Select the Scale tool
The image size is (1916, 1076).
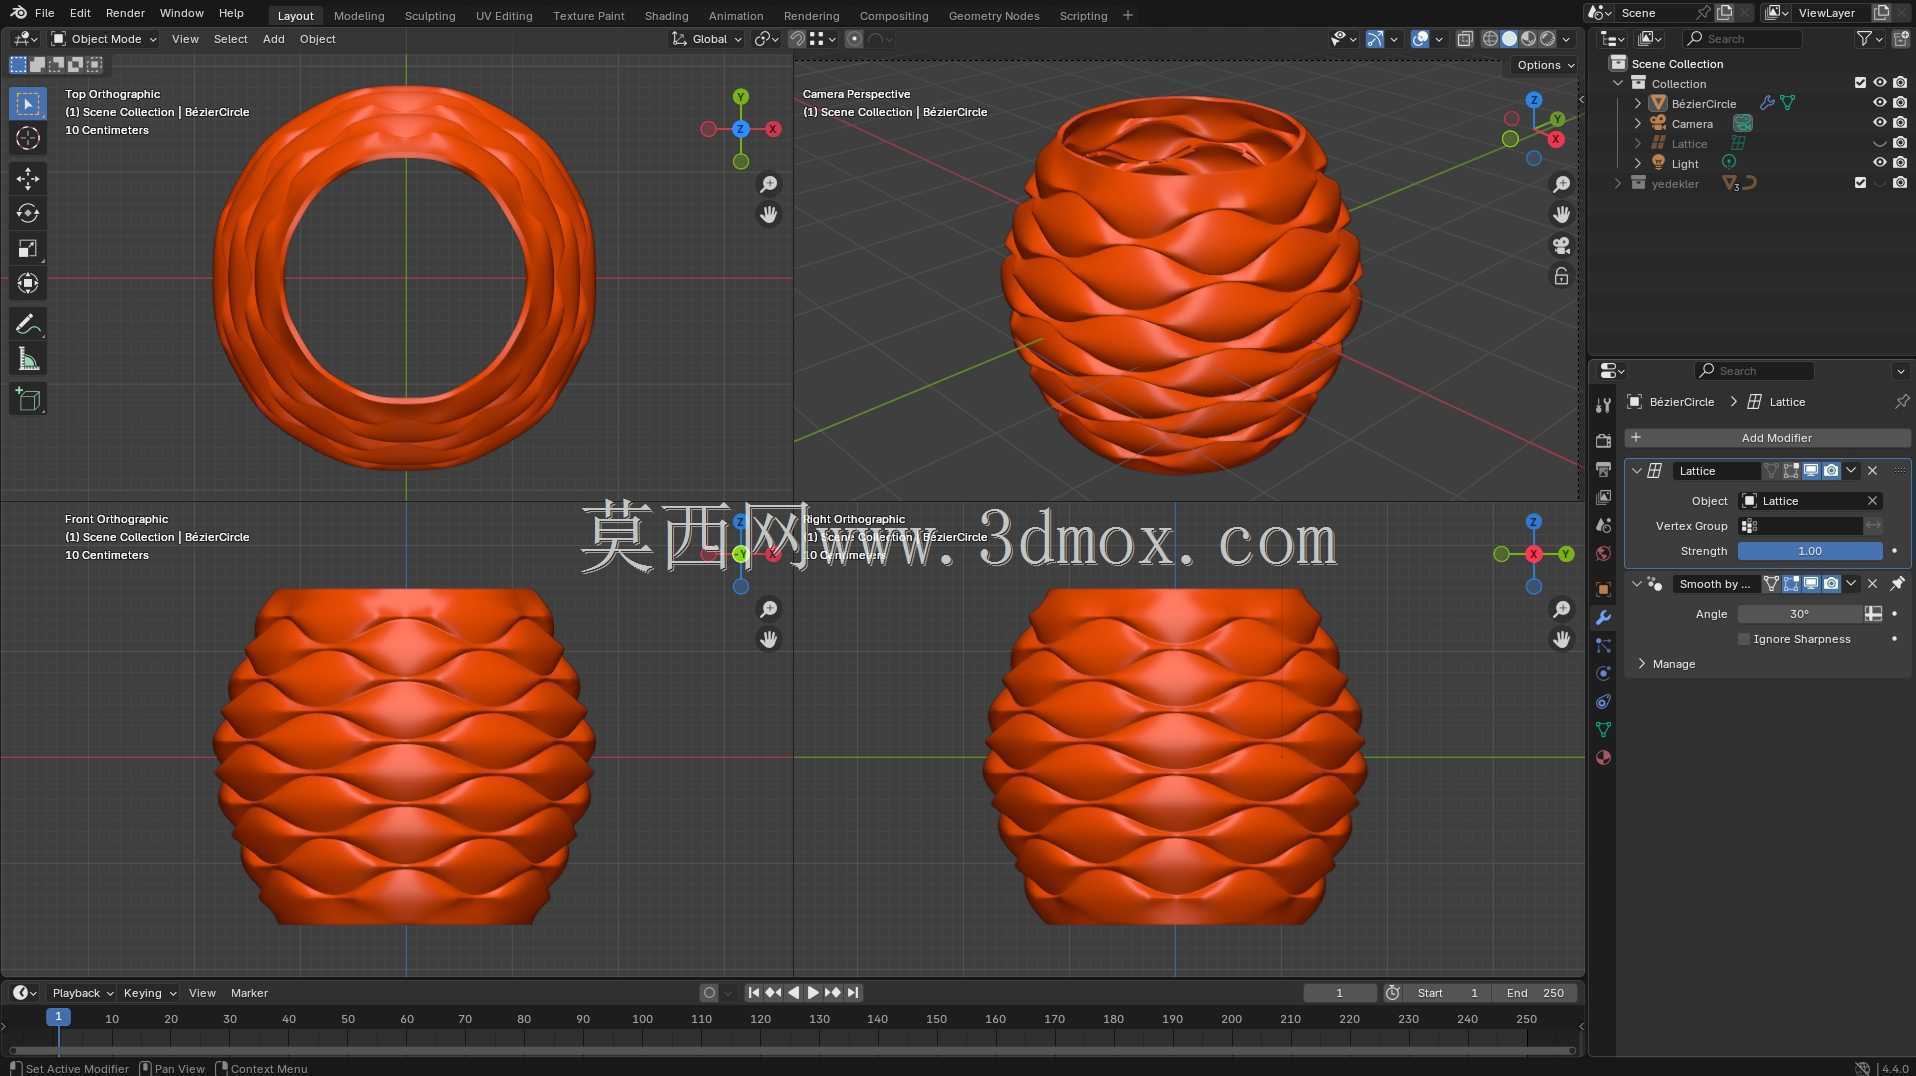point(28,249)
